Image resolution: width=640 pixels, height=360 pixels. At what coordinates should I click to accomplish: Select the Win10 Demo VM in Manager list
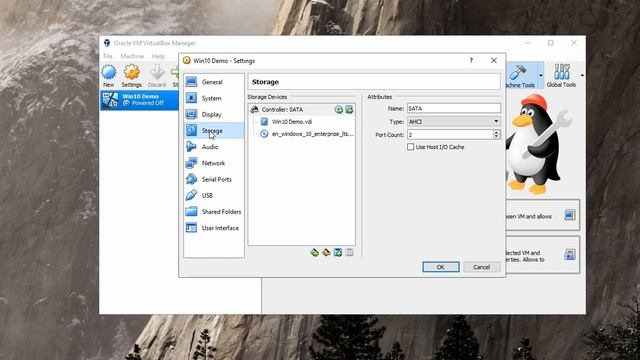[x=139, y=100]
